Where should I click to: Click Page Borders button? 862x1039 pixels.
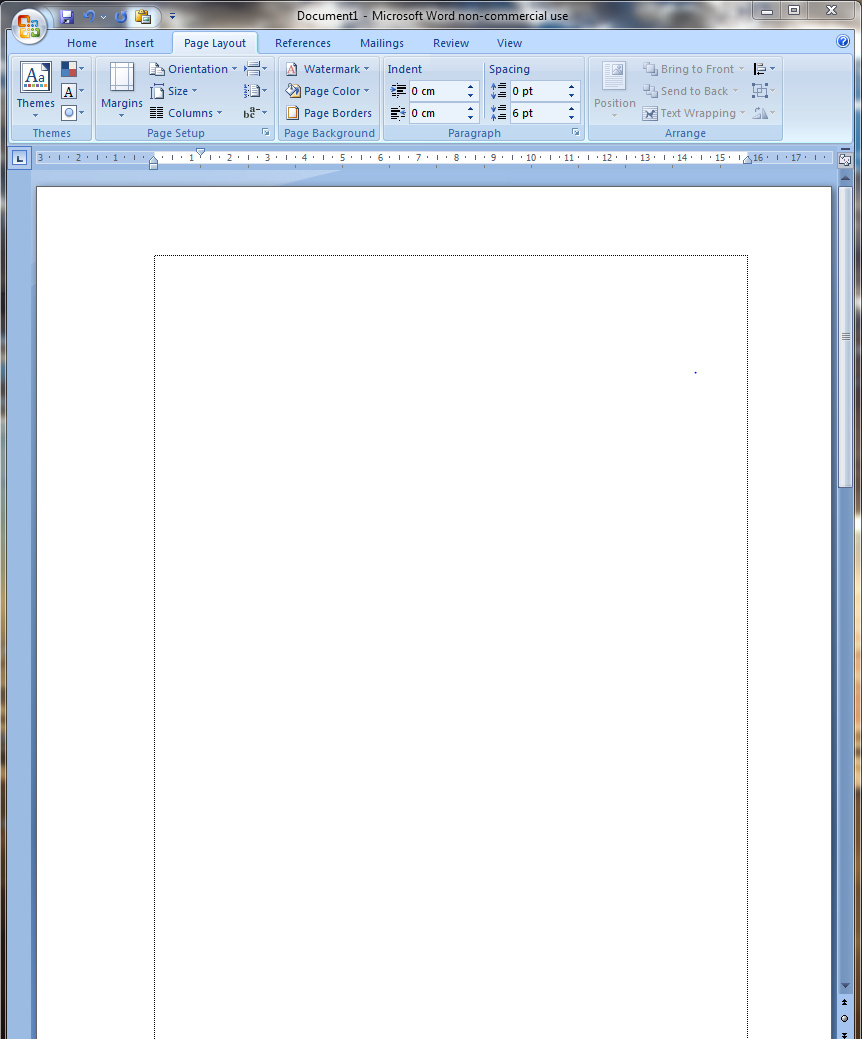[329, 113]
